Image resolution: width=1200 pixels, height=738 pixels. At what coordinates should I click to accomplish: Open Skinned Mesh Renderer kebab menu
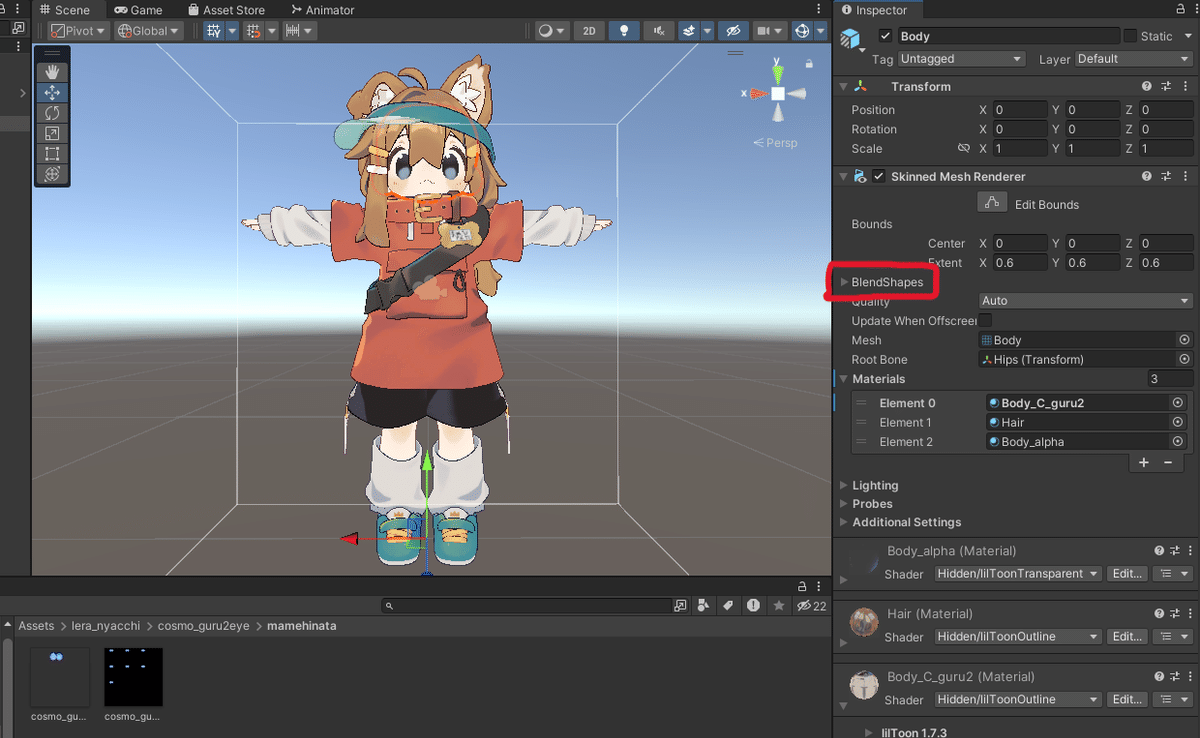(1186, 177)
